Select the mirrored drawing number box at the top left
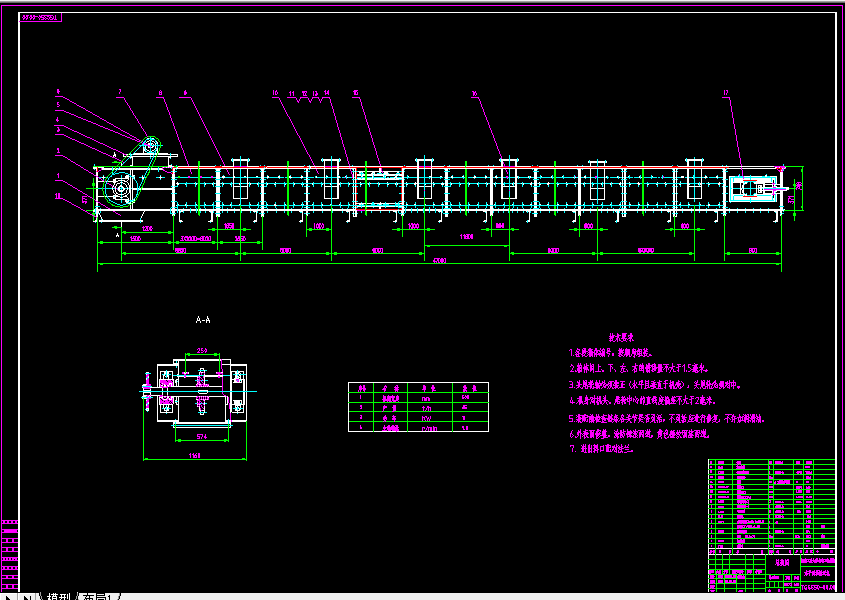Image resolution: width=845 pixels, height=600 pixels. [x=41, y=18]
